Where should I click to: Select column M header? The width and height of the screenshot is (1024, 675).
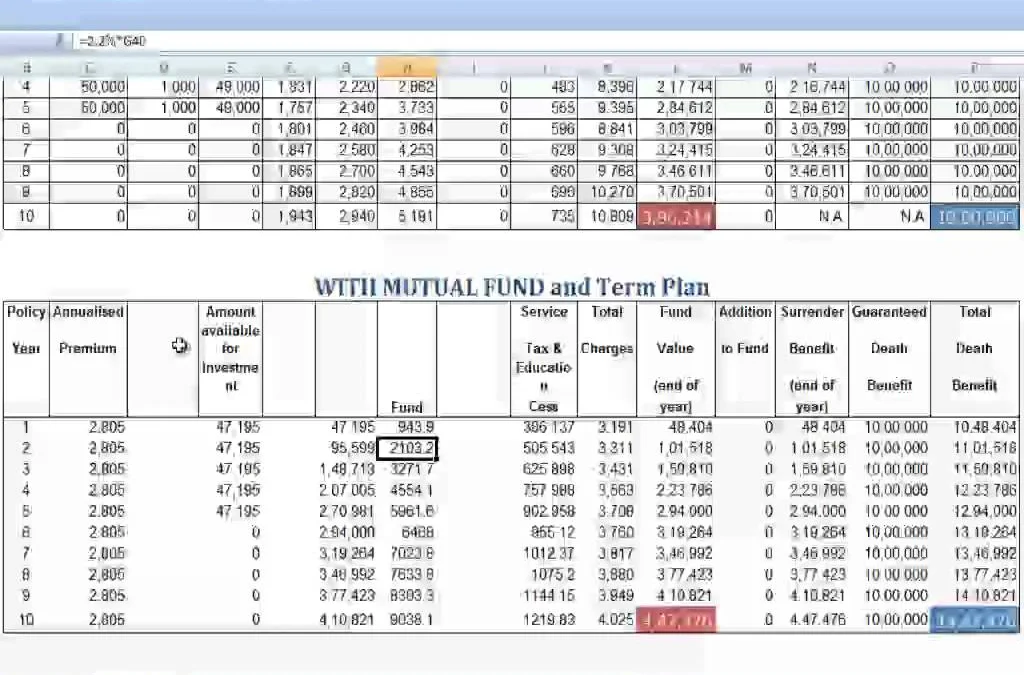pos(745,67)
